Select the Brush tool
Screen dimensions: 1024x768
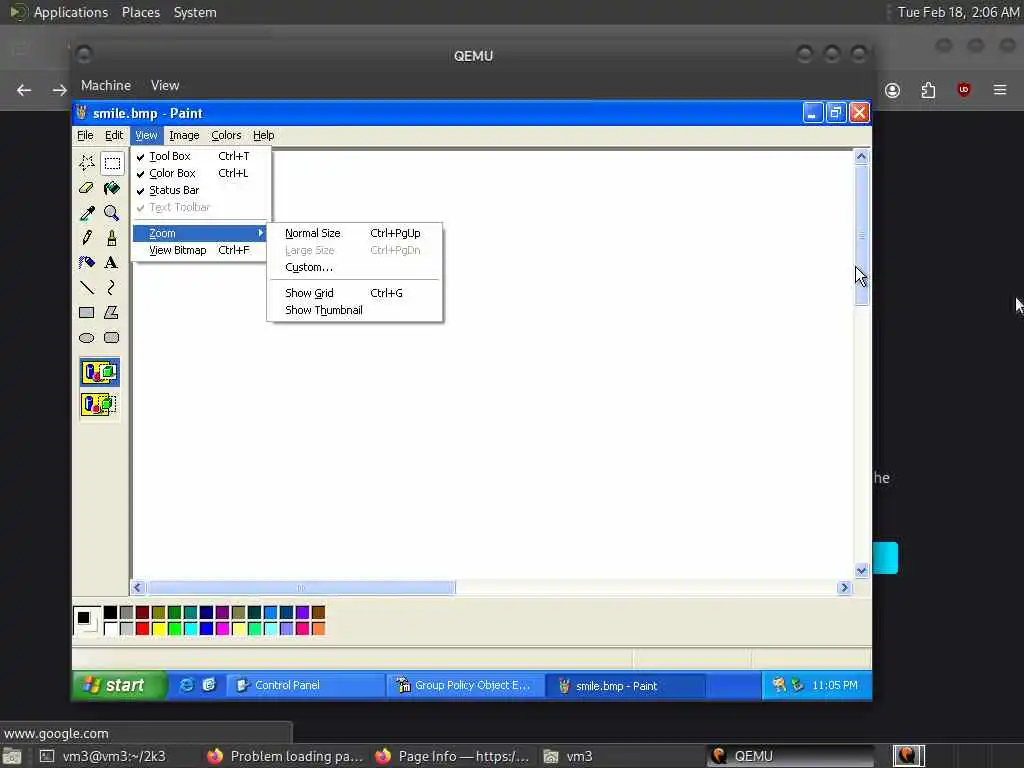[x=112, y=238]
